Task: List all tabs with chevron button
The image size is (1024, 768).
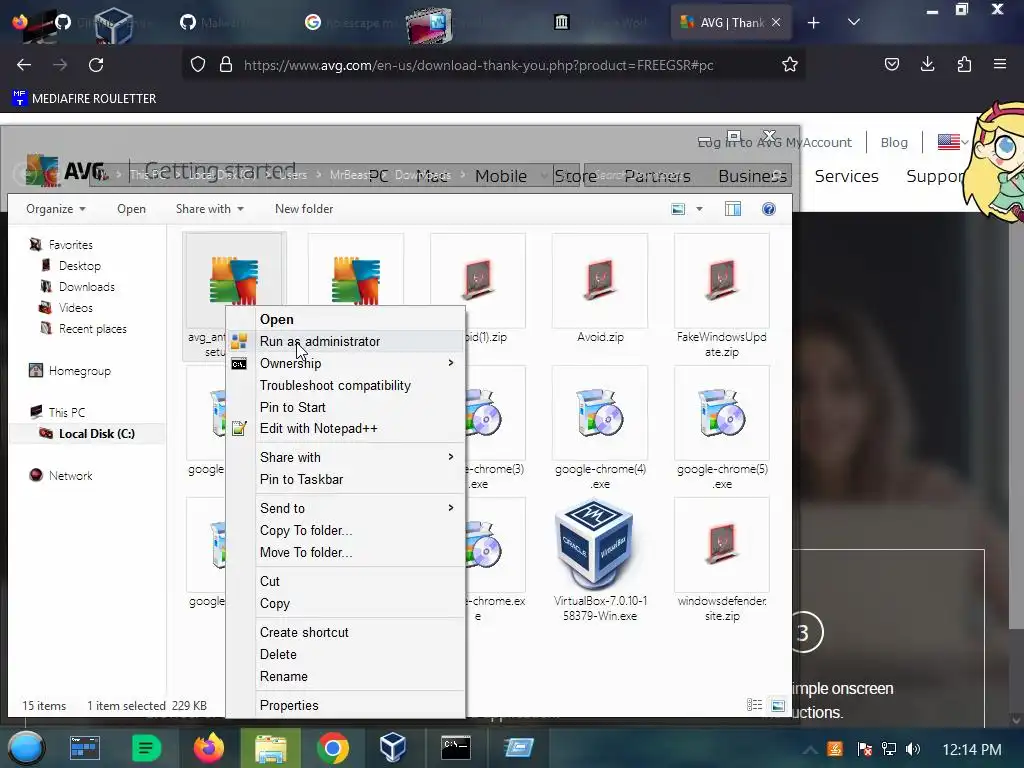Action: [x=854, y=22]
